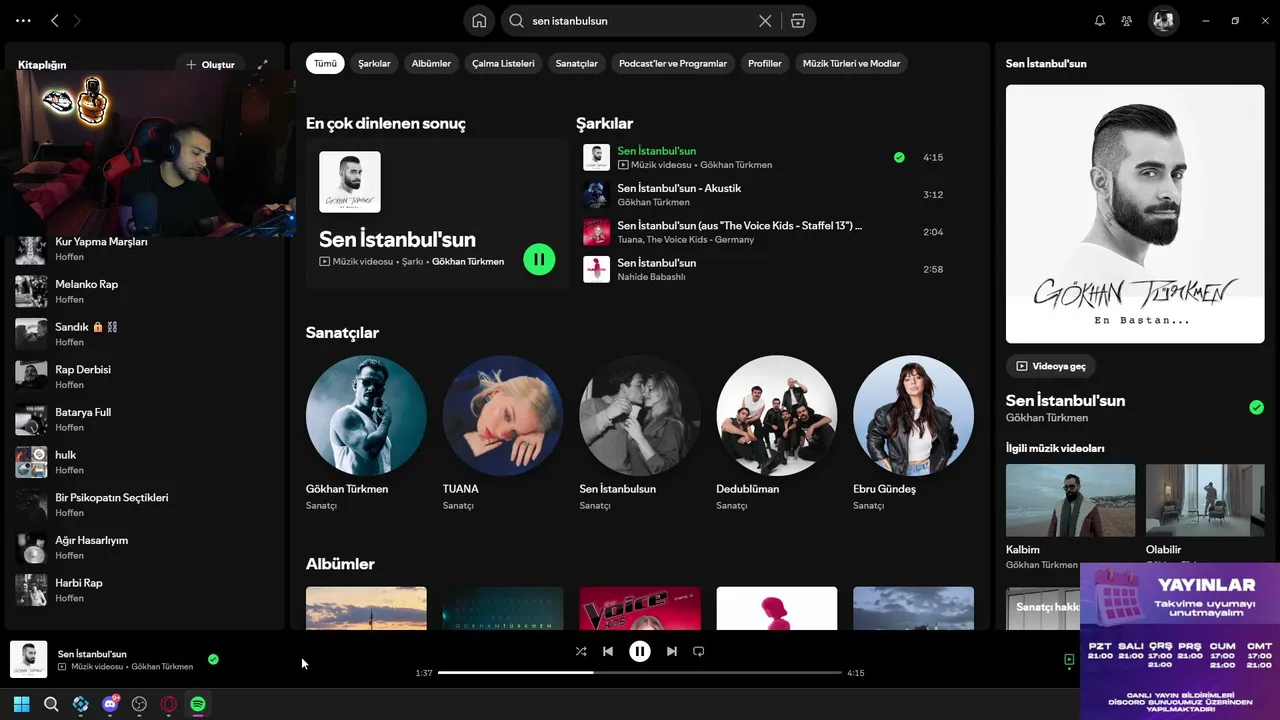1280x720 pixels.
Task: Go forward with the right arrow
Action: pos(77,20)
